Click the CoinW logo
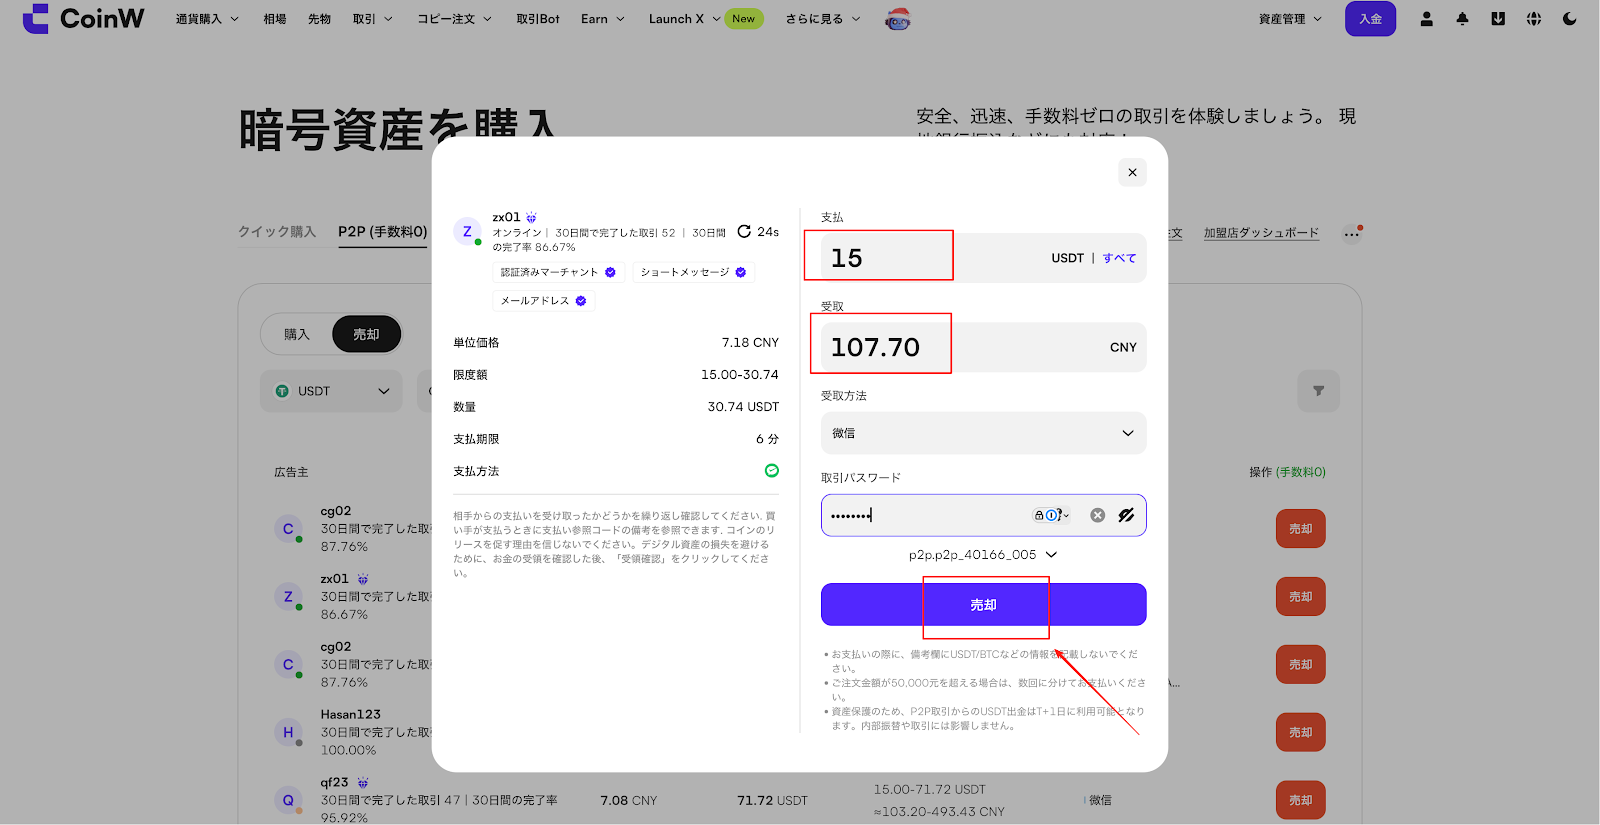 pos(83,19)
